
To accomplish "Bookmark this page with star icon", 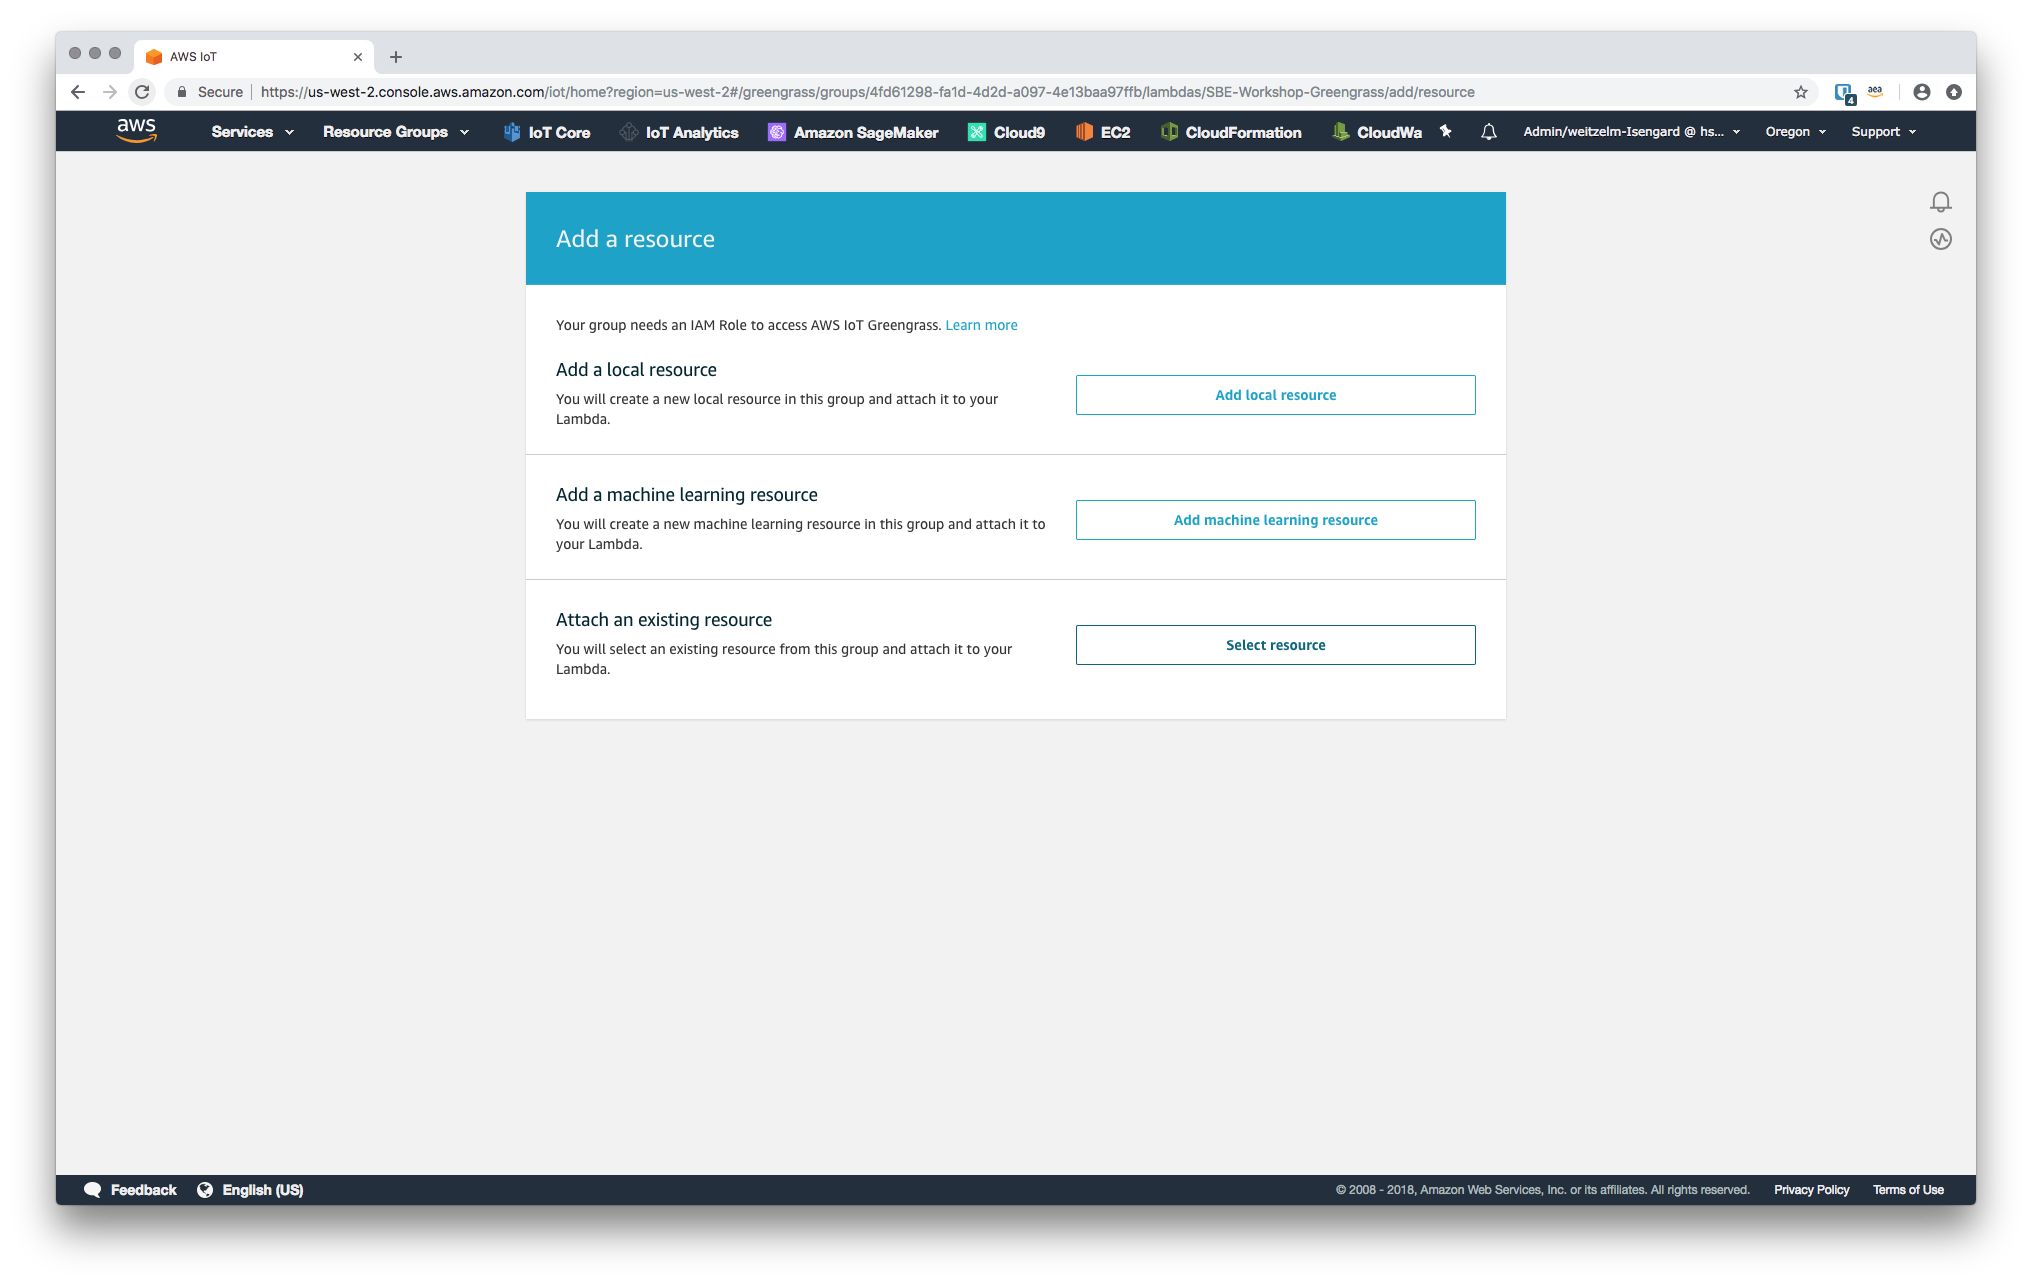I will pos(1801,92).
